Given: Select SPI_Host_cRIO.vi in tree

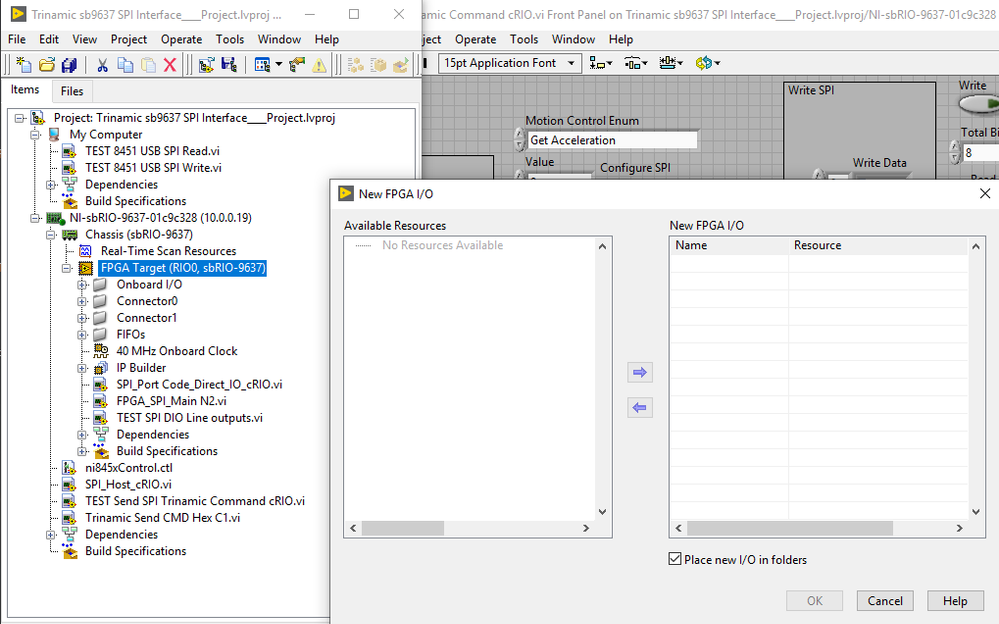Looking at the screenshot, I should click(x=128, y=484).
